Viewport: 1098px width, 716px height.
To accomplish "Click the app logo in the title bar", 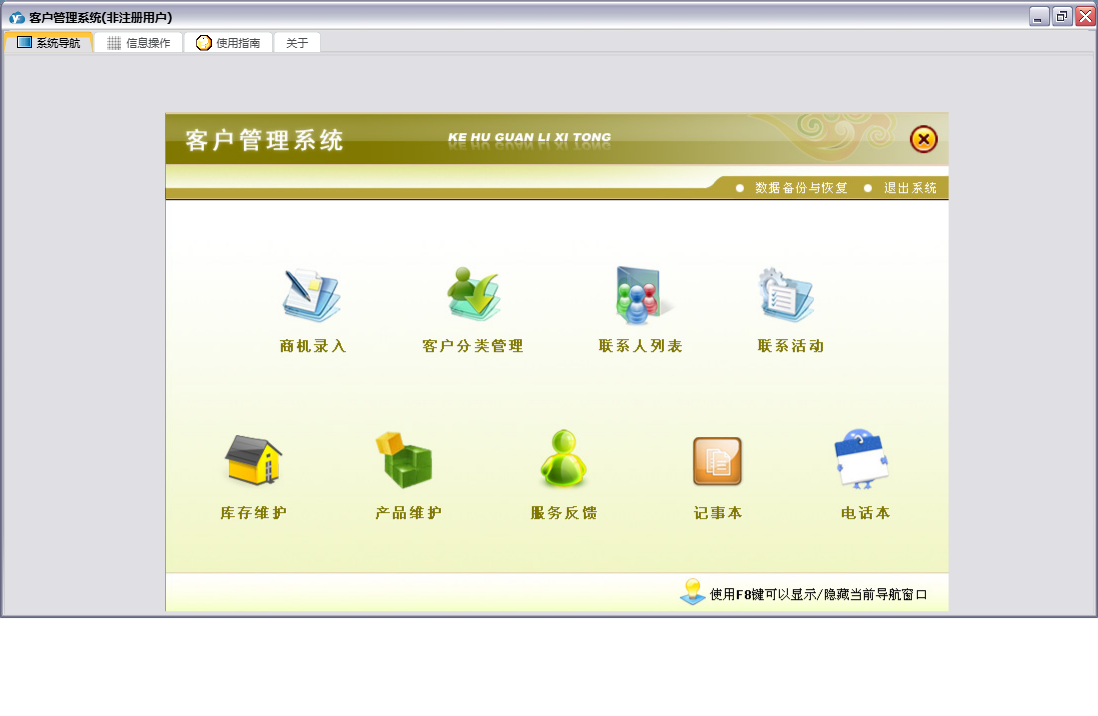I will point(17,18).
